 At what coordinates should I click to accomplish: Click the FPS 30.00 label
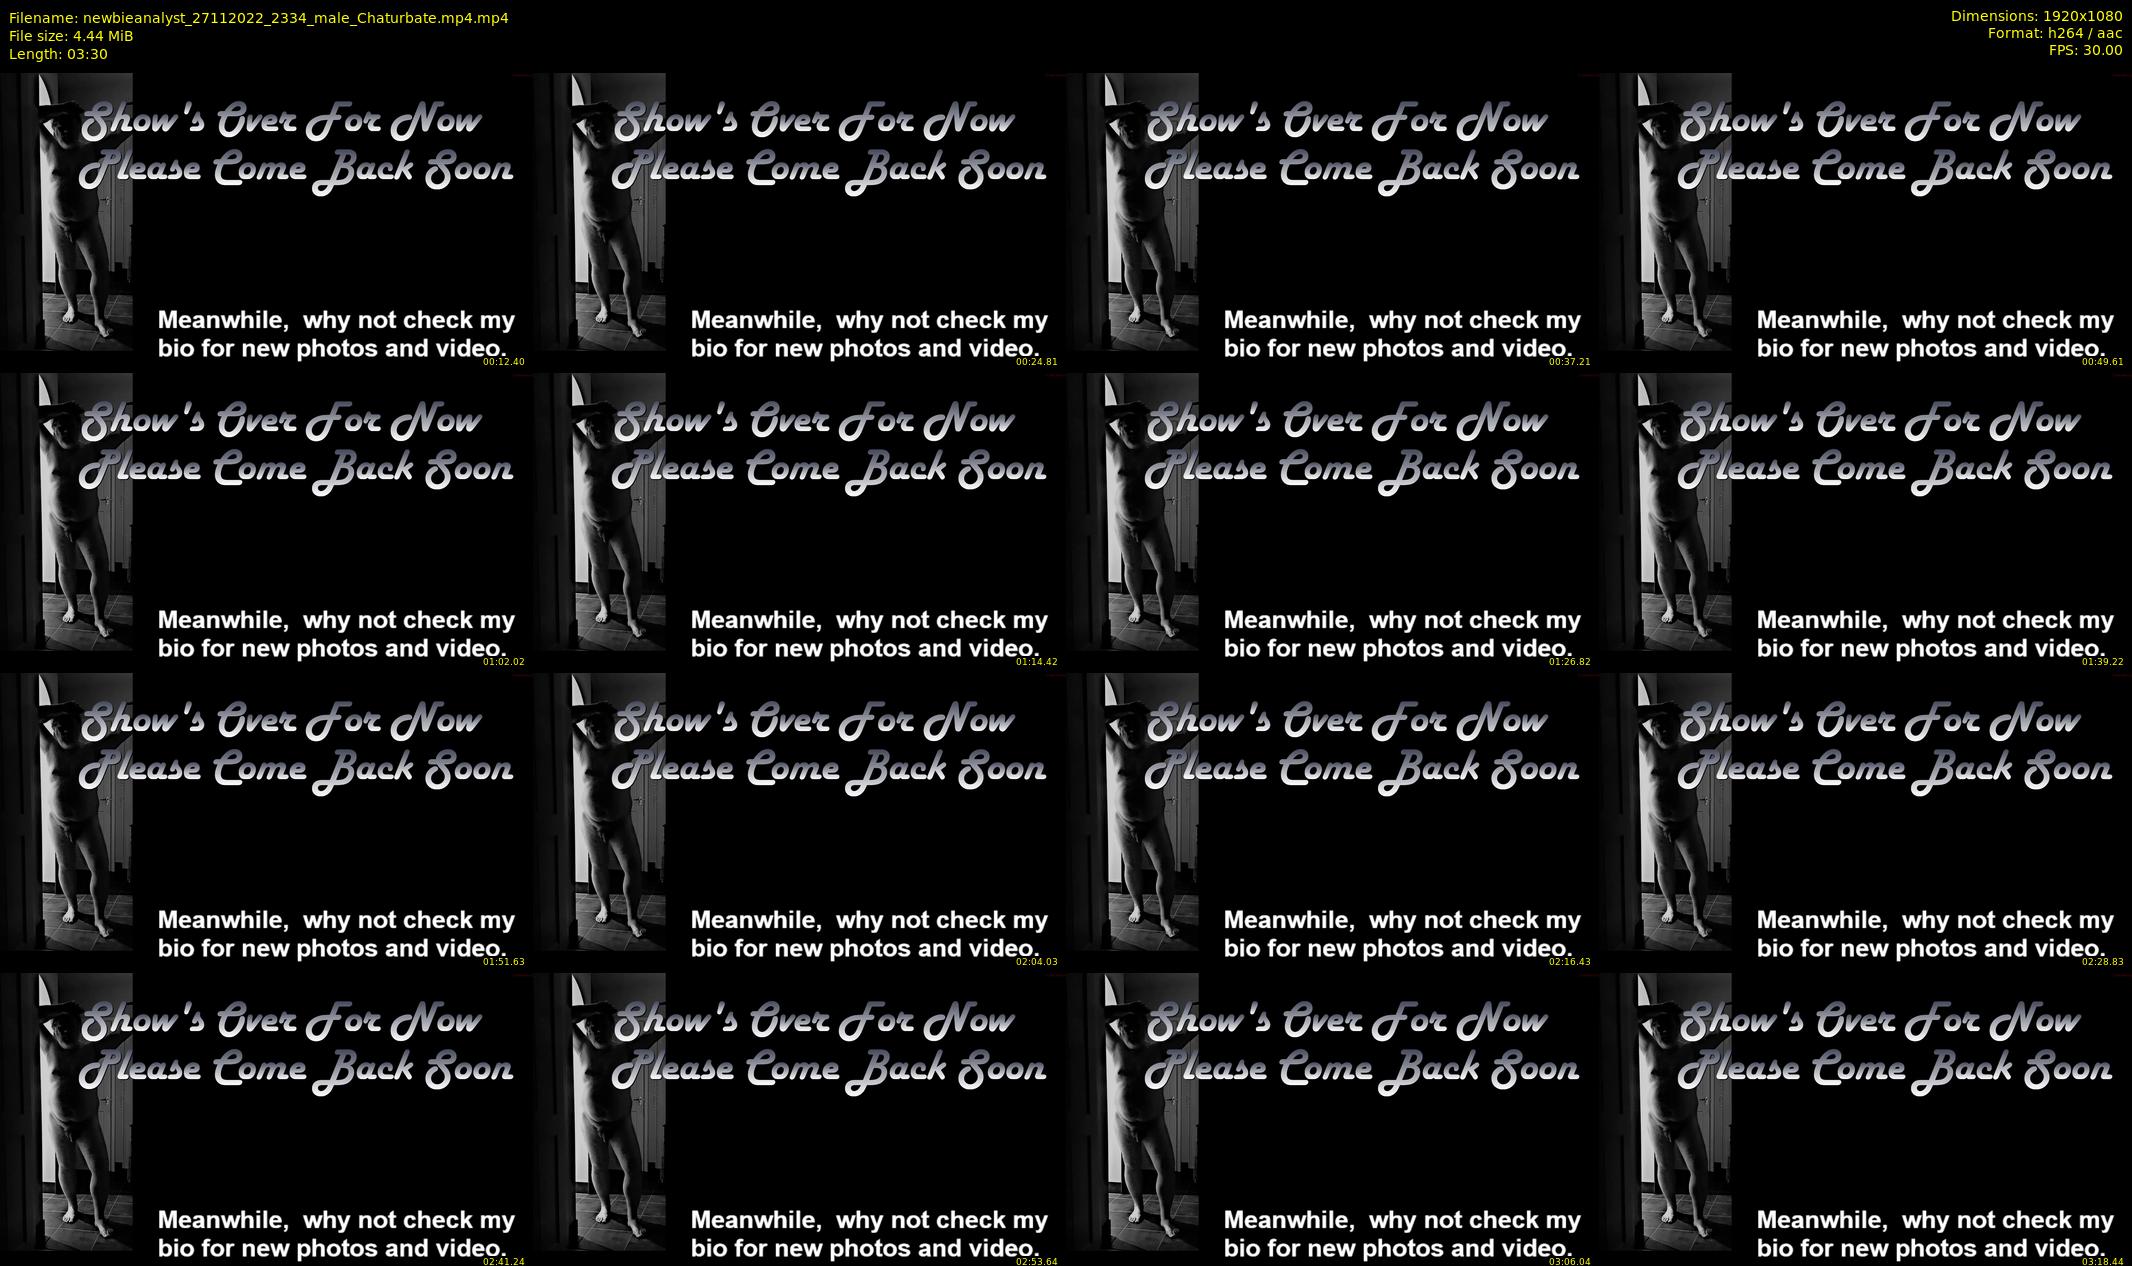tap(2085, 50)
